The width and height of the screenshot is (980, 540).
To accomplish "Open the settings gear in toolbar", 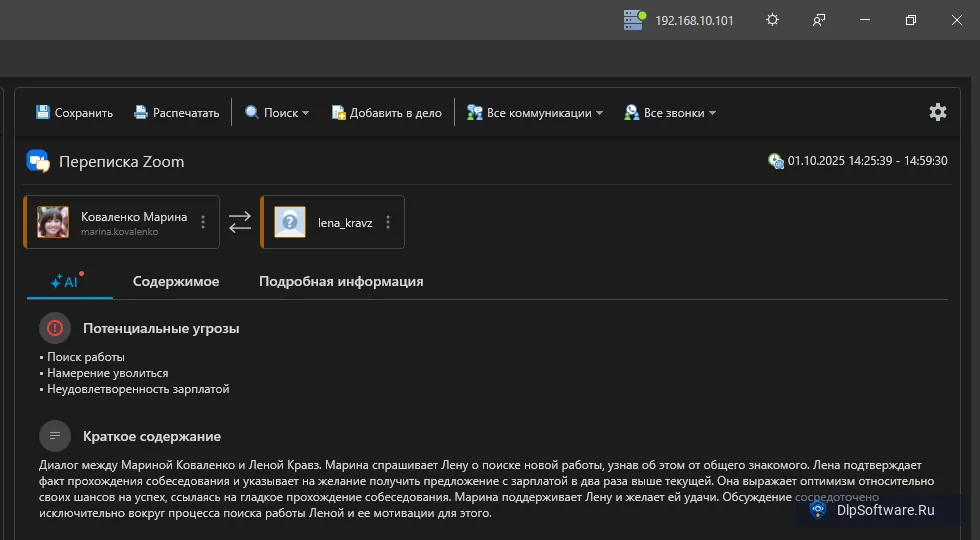I will pyautogui.click(x=938, y=112).
